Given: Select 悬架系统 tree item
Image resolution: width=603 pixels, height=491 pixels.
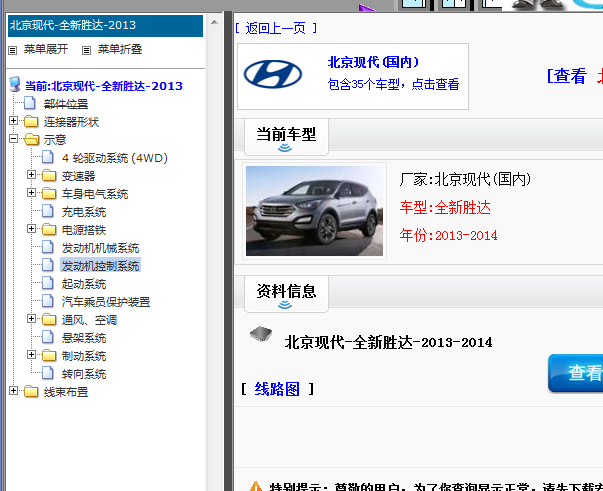Looking at the screenshot, I should tap(84, 338).
